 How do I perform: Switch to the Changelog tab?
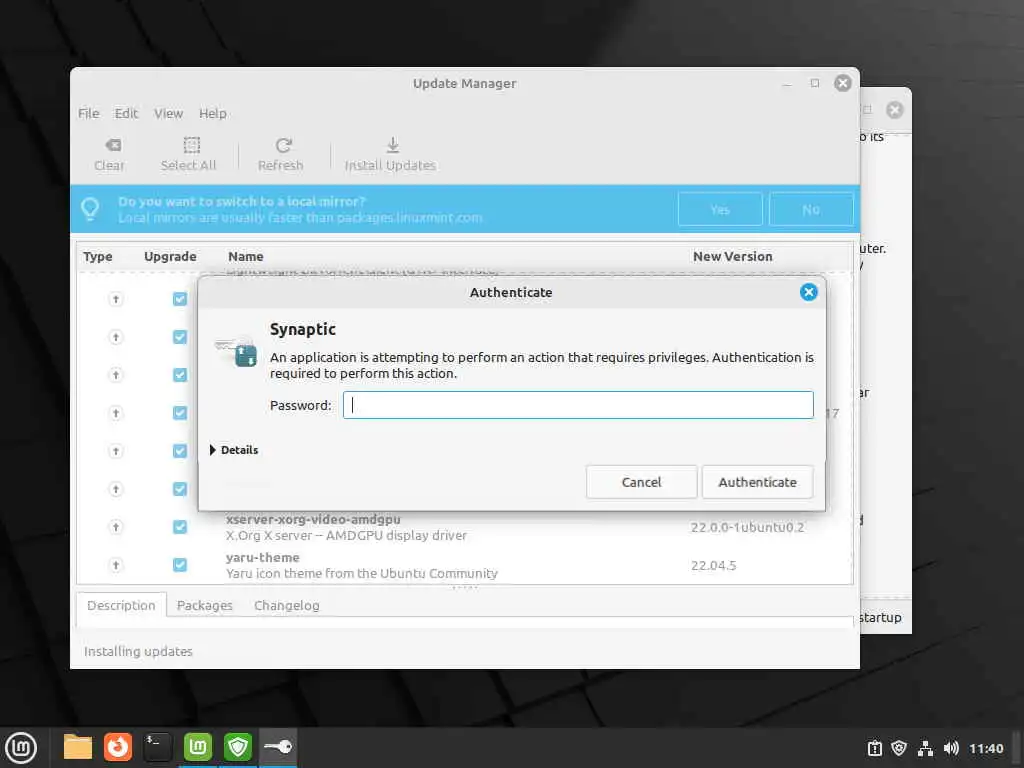[287, 605]
